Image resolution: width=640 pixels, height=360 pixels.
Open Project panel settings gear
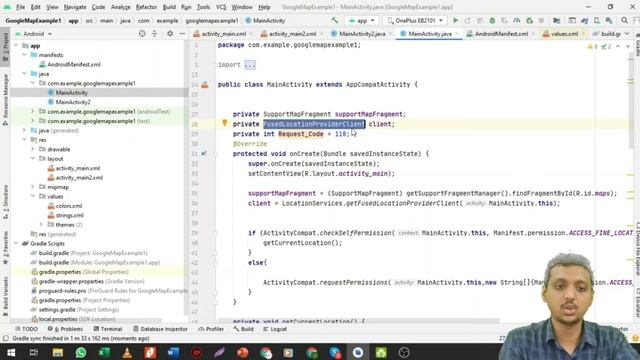pos(170,33)
